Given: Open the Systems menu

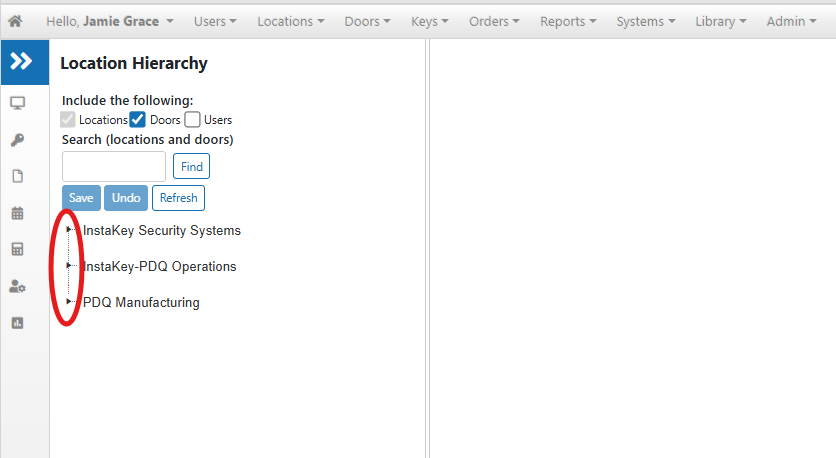Looking at the screenshot, I should pos(646,21).
